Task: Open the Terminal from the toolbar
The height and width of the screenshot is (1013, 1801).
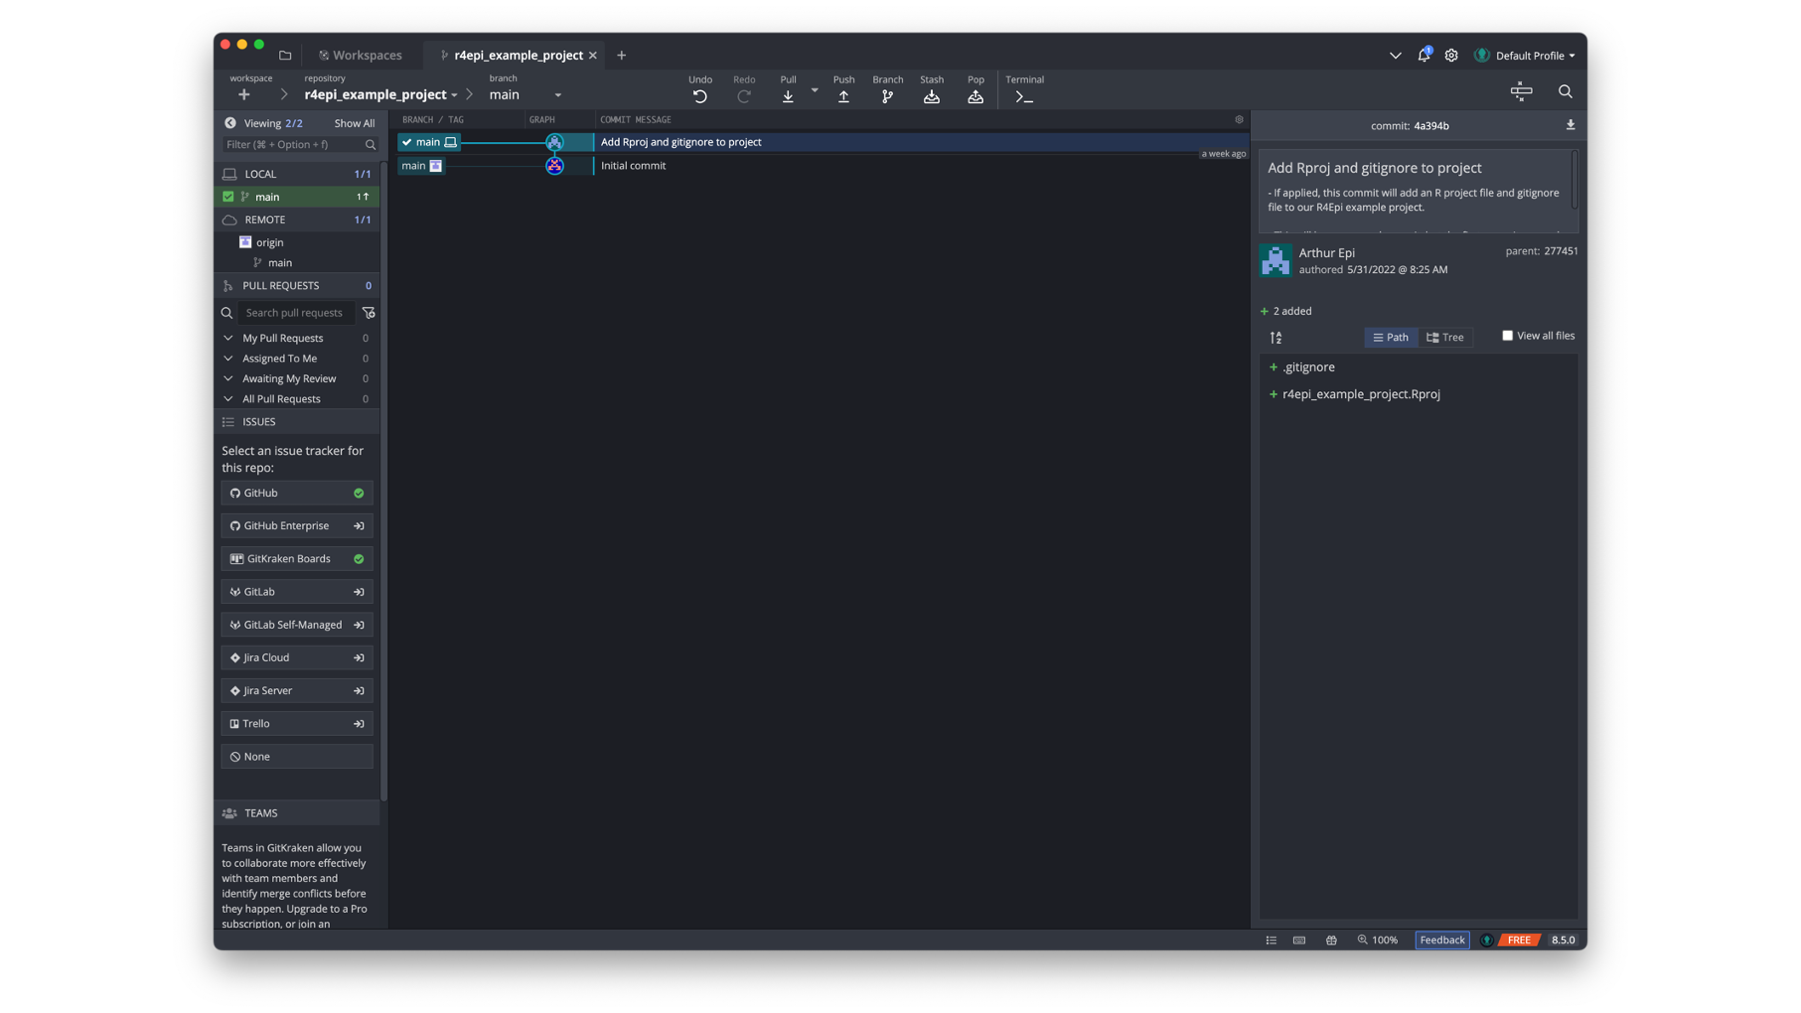Action: [x=1024, y=97]
